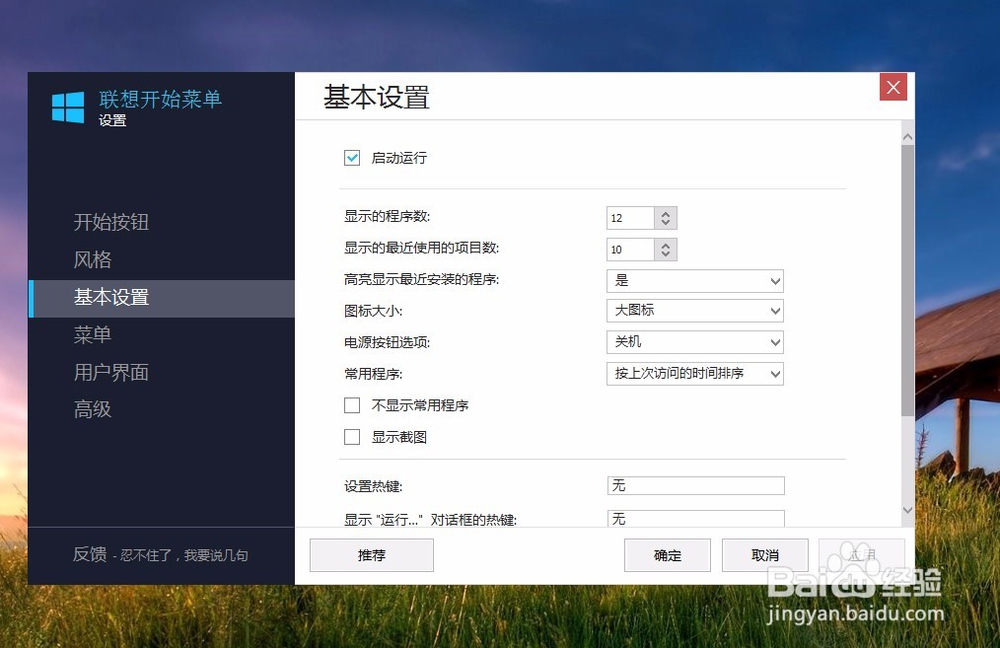1000x648 pixels.
Task: Switch to the 开始按钮 section
Action: [111, 222]
